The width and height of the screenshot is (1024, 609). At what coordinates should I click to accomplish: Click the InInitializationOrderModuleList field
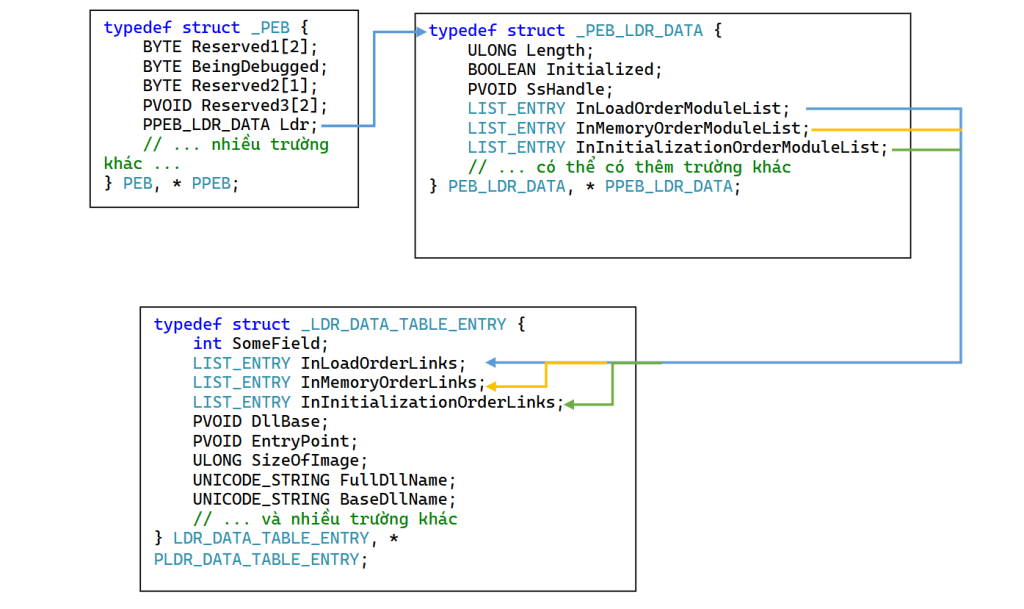pyautogui.click(x=730, y=148)
